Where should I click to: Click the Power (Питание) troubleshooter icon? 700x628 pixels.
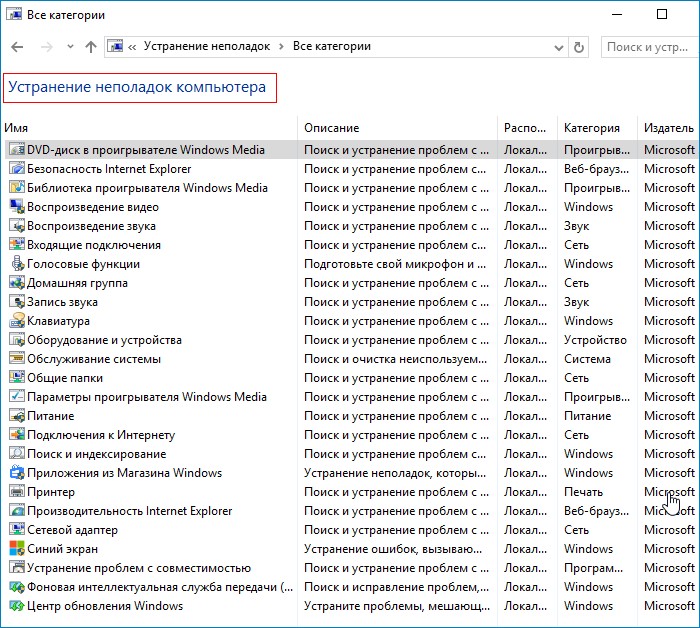(x=17, y=416)
